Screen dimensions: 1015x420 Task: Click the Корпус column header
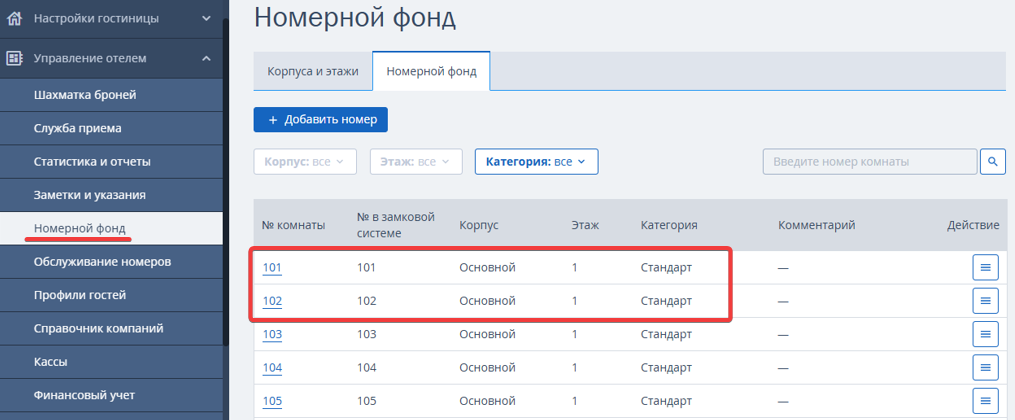(x=479, y=225)
